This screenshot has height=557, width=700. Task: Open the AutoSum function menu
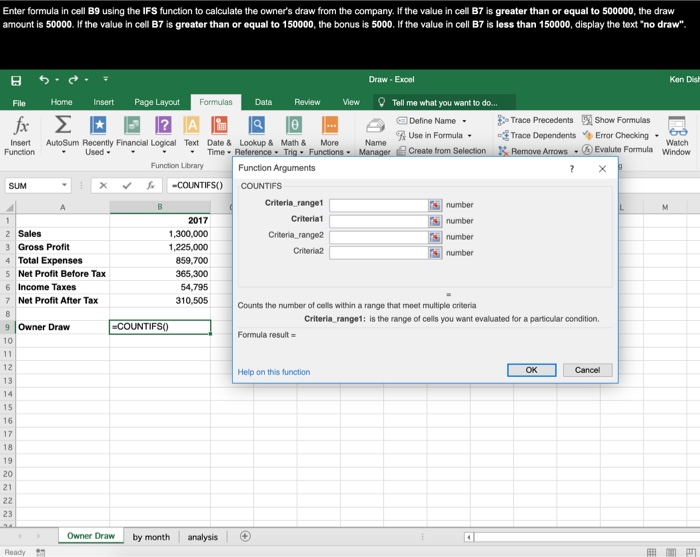tap(62, 135)
